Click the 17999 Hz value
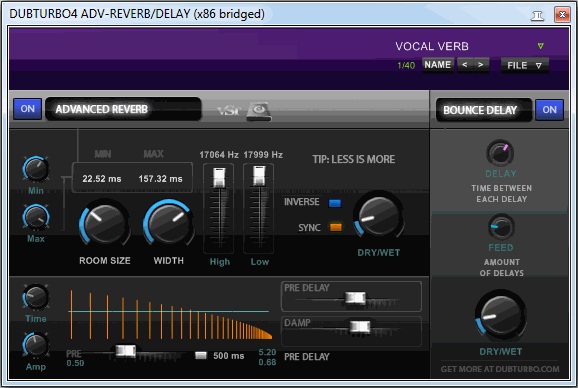578x388 pixels. [x=263, y=155]
